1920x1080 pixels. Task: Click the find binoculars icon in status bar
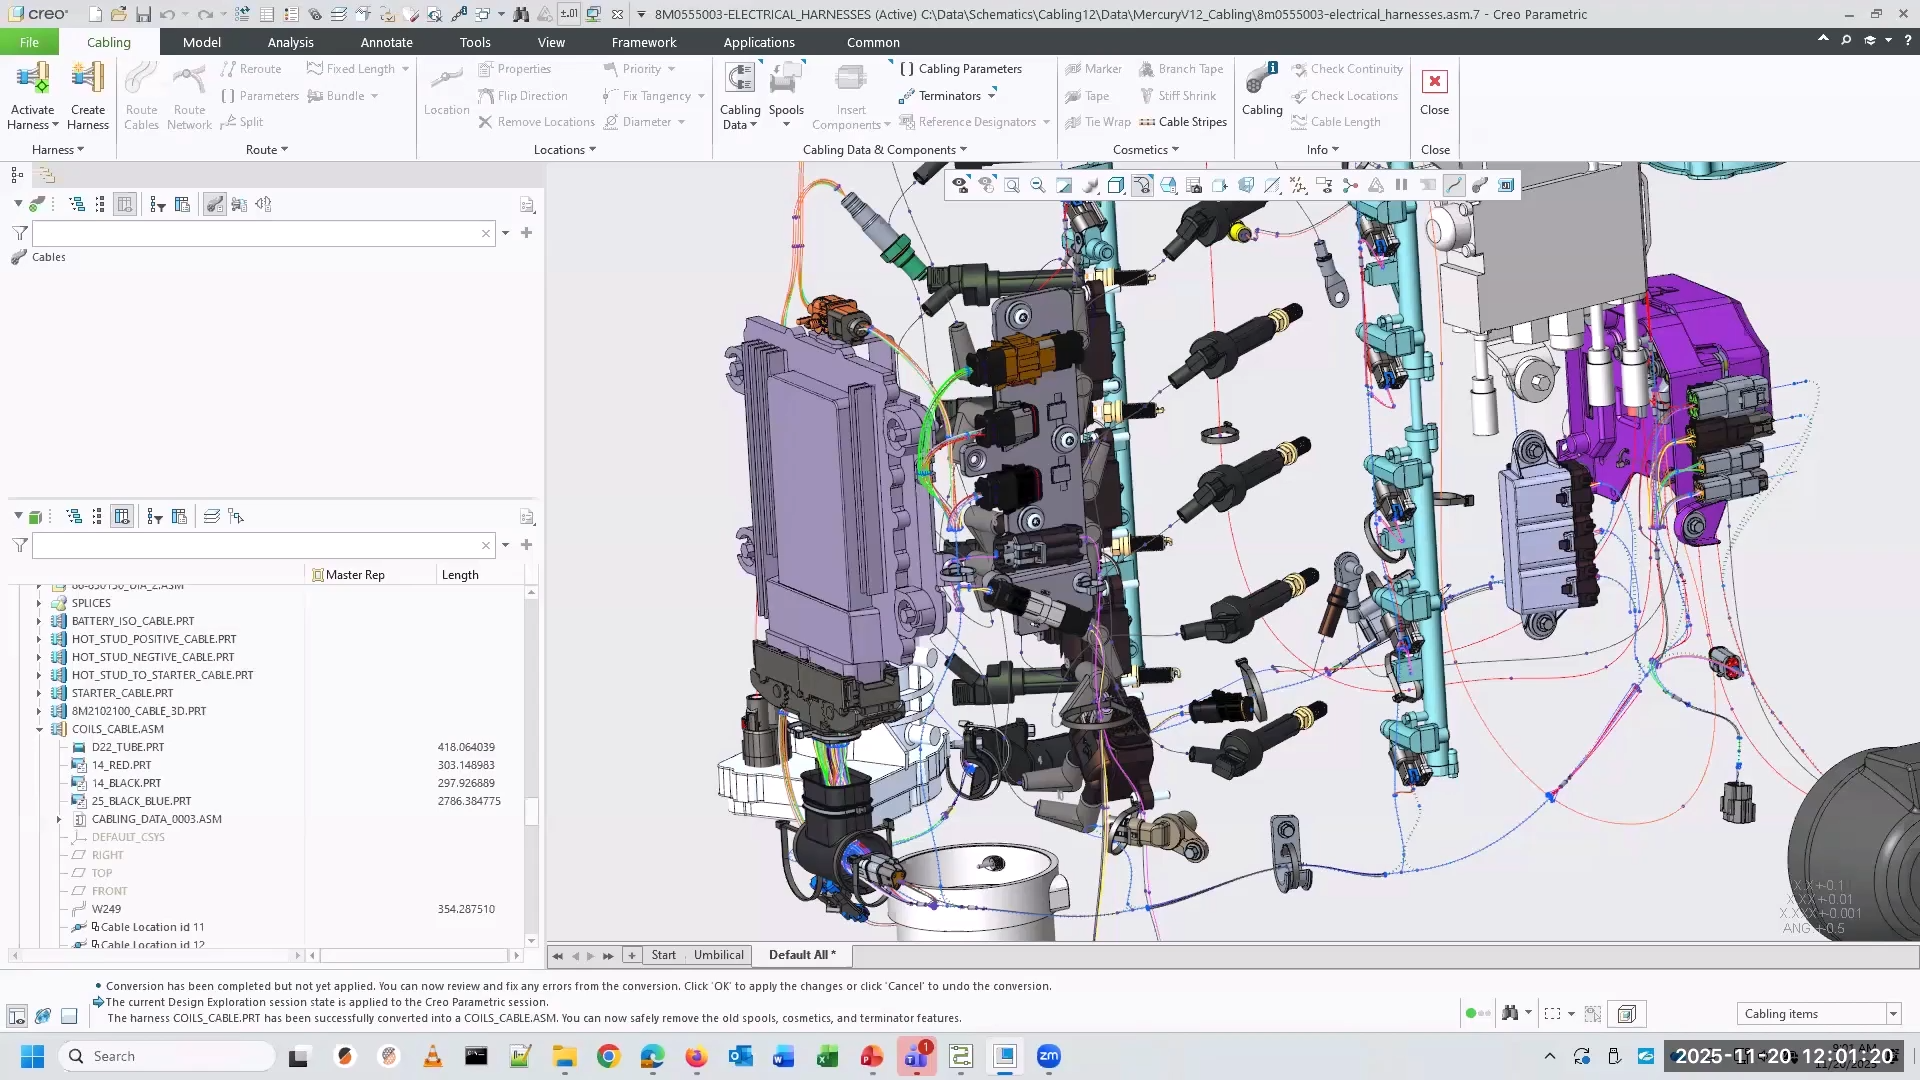coord(1510,1014)
